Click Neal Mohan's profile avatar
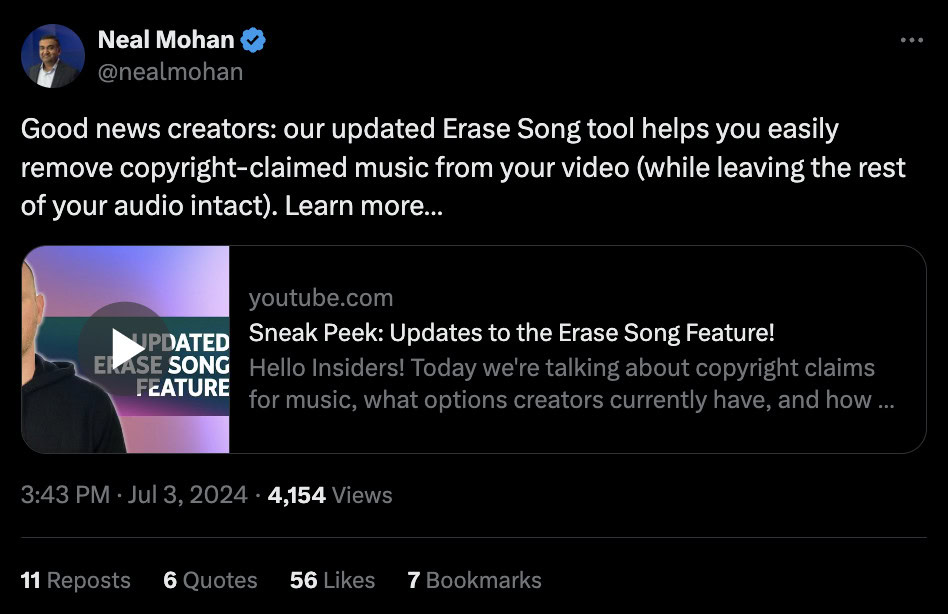The width and height of the screenshot is (948, 614). [53, 56]
